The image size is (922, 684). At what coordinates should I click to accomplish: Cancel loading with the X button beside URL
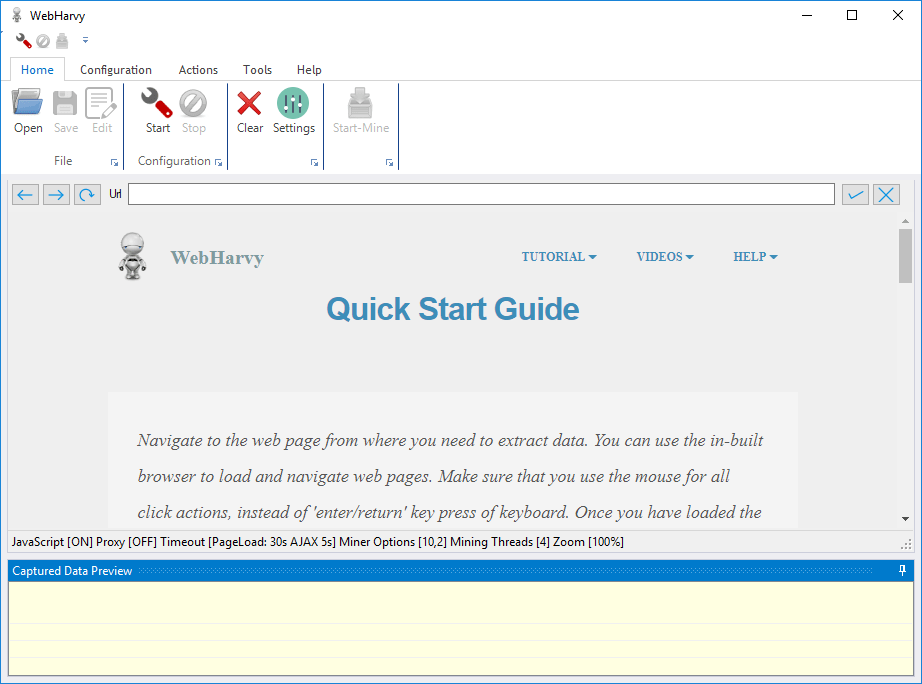point(886,195)
